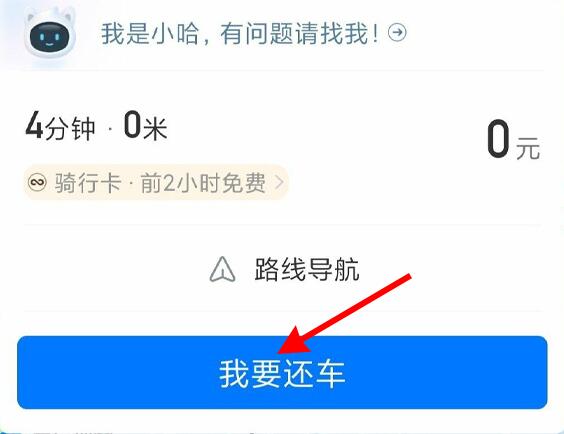
Task: Tap the large 0 fee digit
Action: (x=498, y=139)
